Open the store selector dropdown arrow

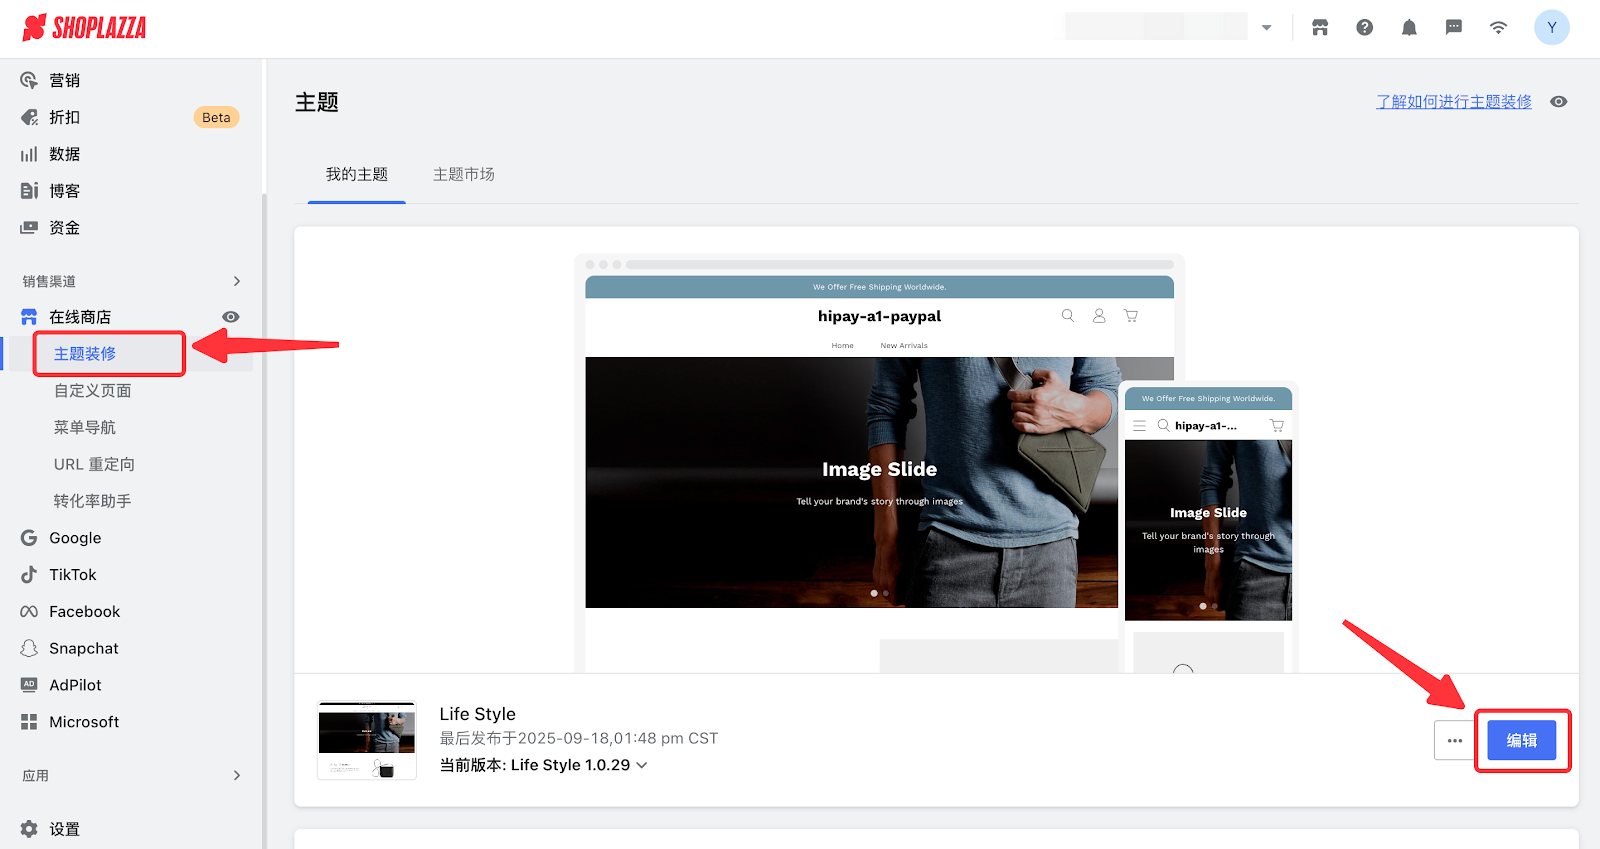1267,28
